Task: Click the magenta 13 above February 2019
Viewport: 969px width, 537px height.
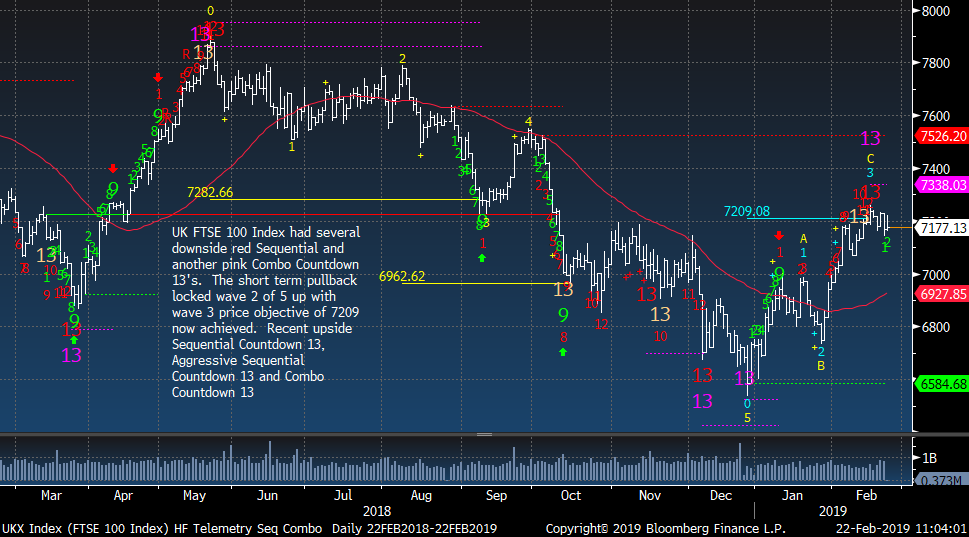Action: (x=870, y=138)
